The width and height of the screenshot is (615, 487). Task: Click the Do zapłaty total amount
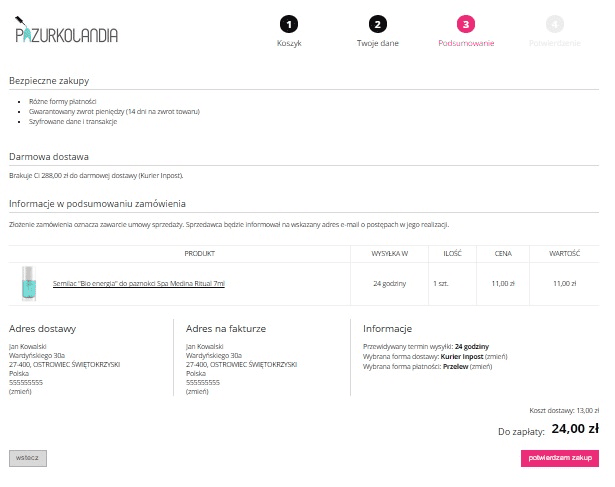tap(575, 429)
